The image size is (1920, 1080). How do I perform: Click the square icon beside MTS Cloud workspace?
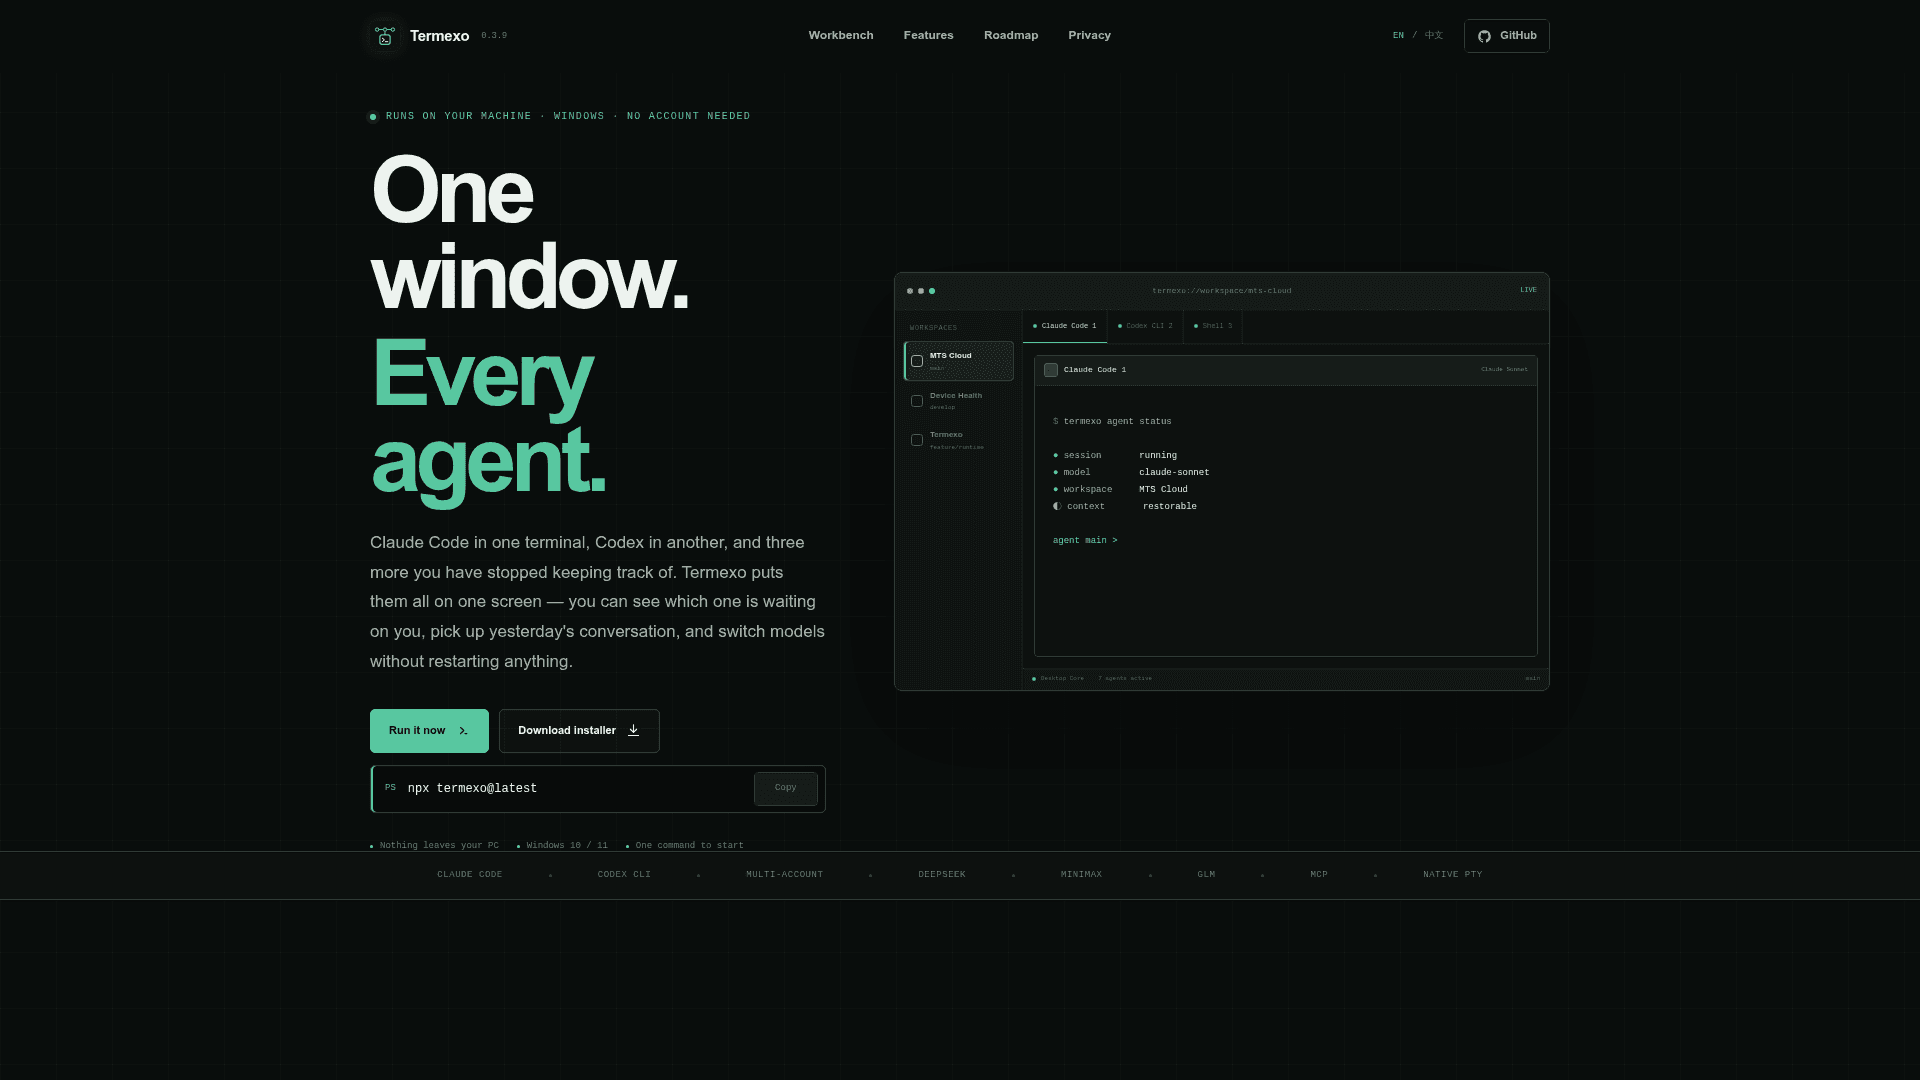[917, 361]
